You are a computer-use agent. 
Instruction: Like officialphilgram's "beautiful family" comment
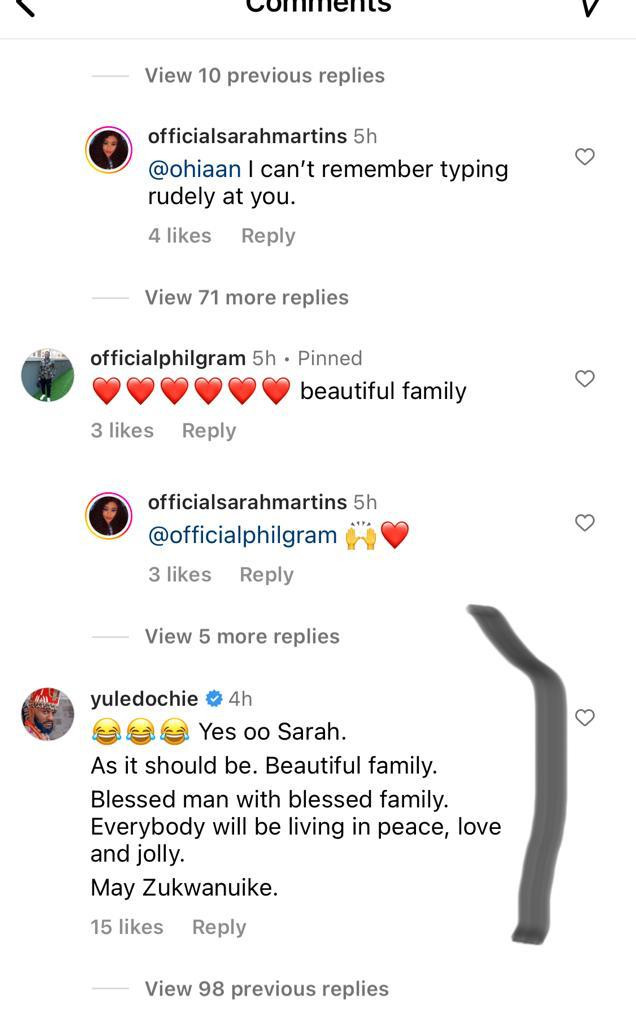[585, 378]
